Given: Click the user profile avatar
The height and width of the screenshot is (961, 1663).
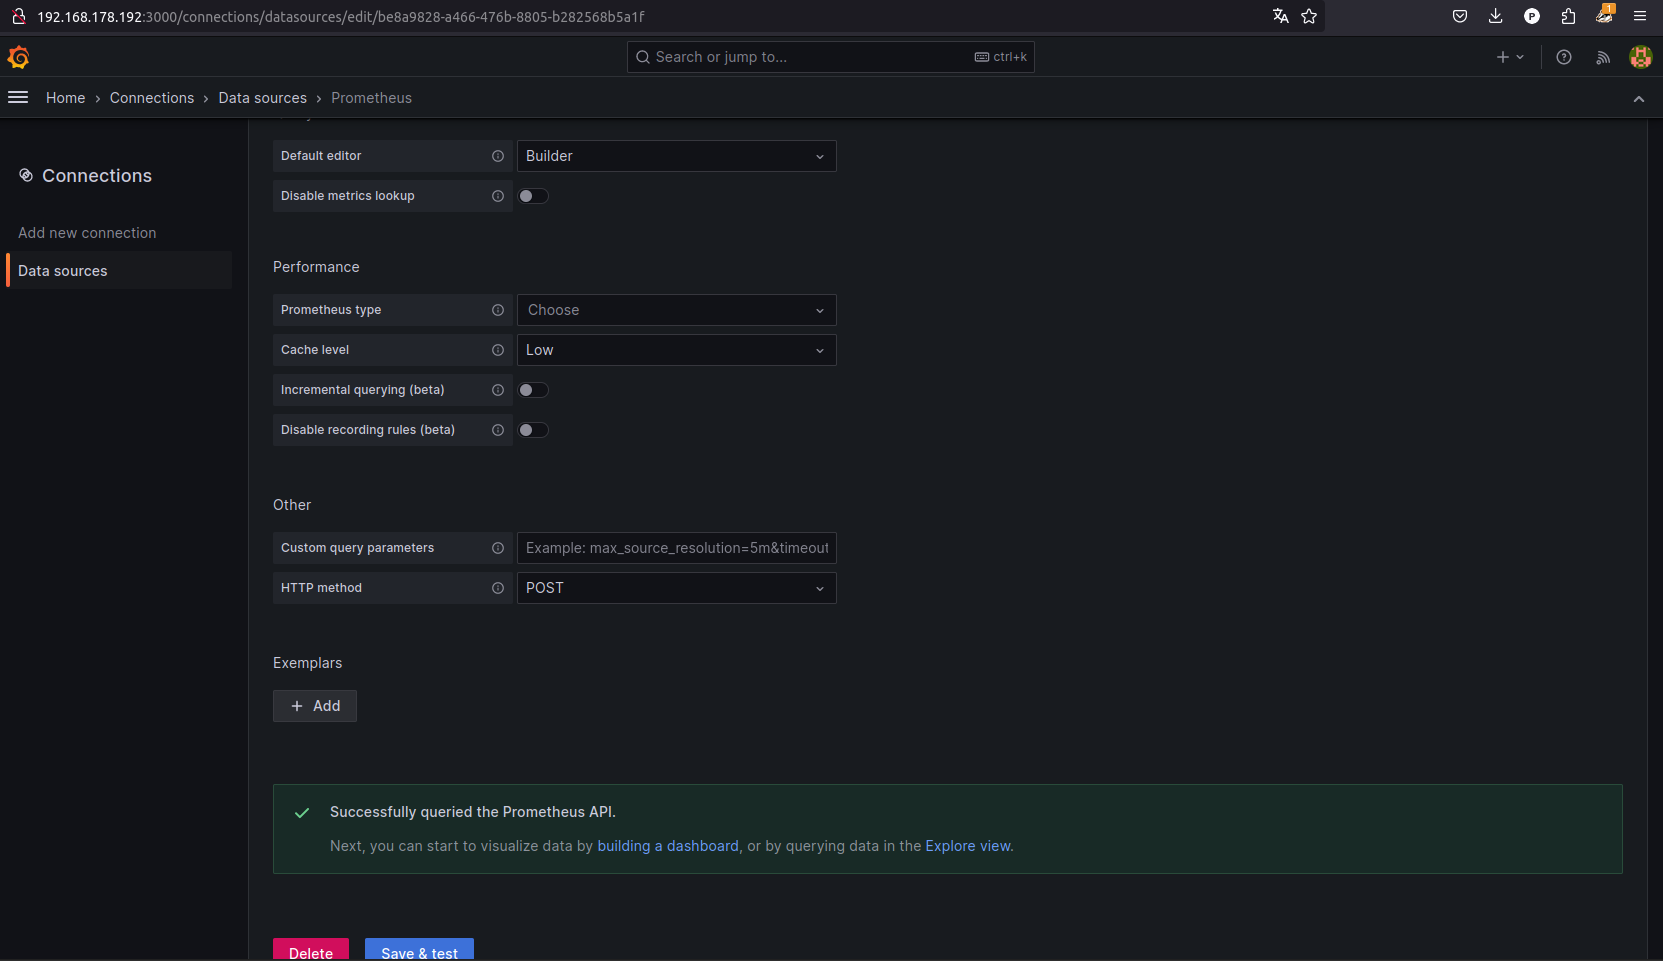Looking at the screenshot, I should pyautogui.click(x=1640, y=57).
